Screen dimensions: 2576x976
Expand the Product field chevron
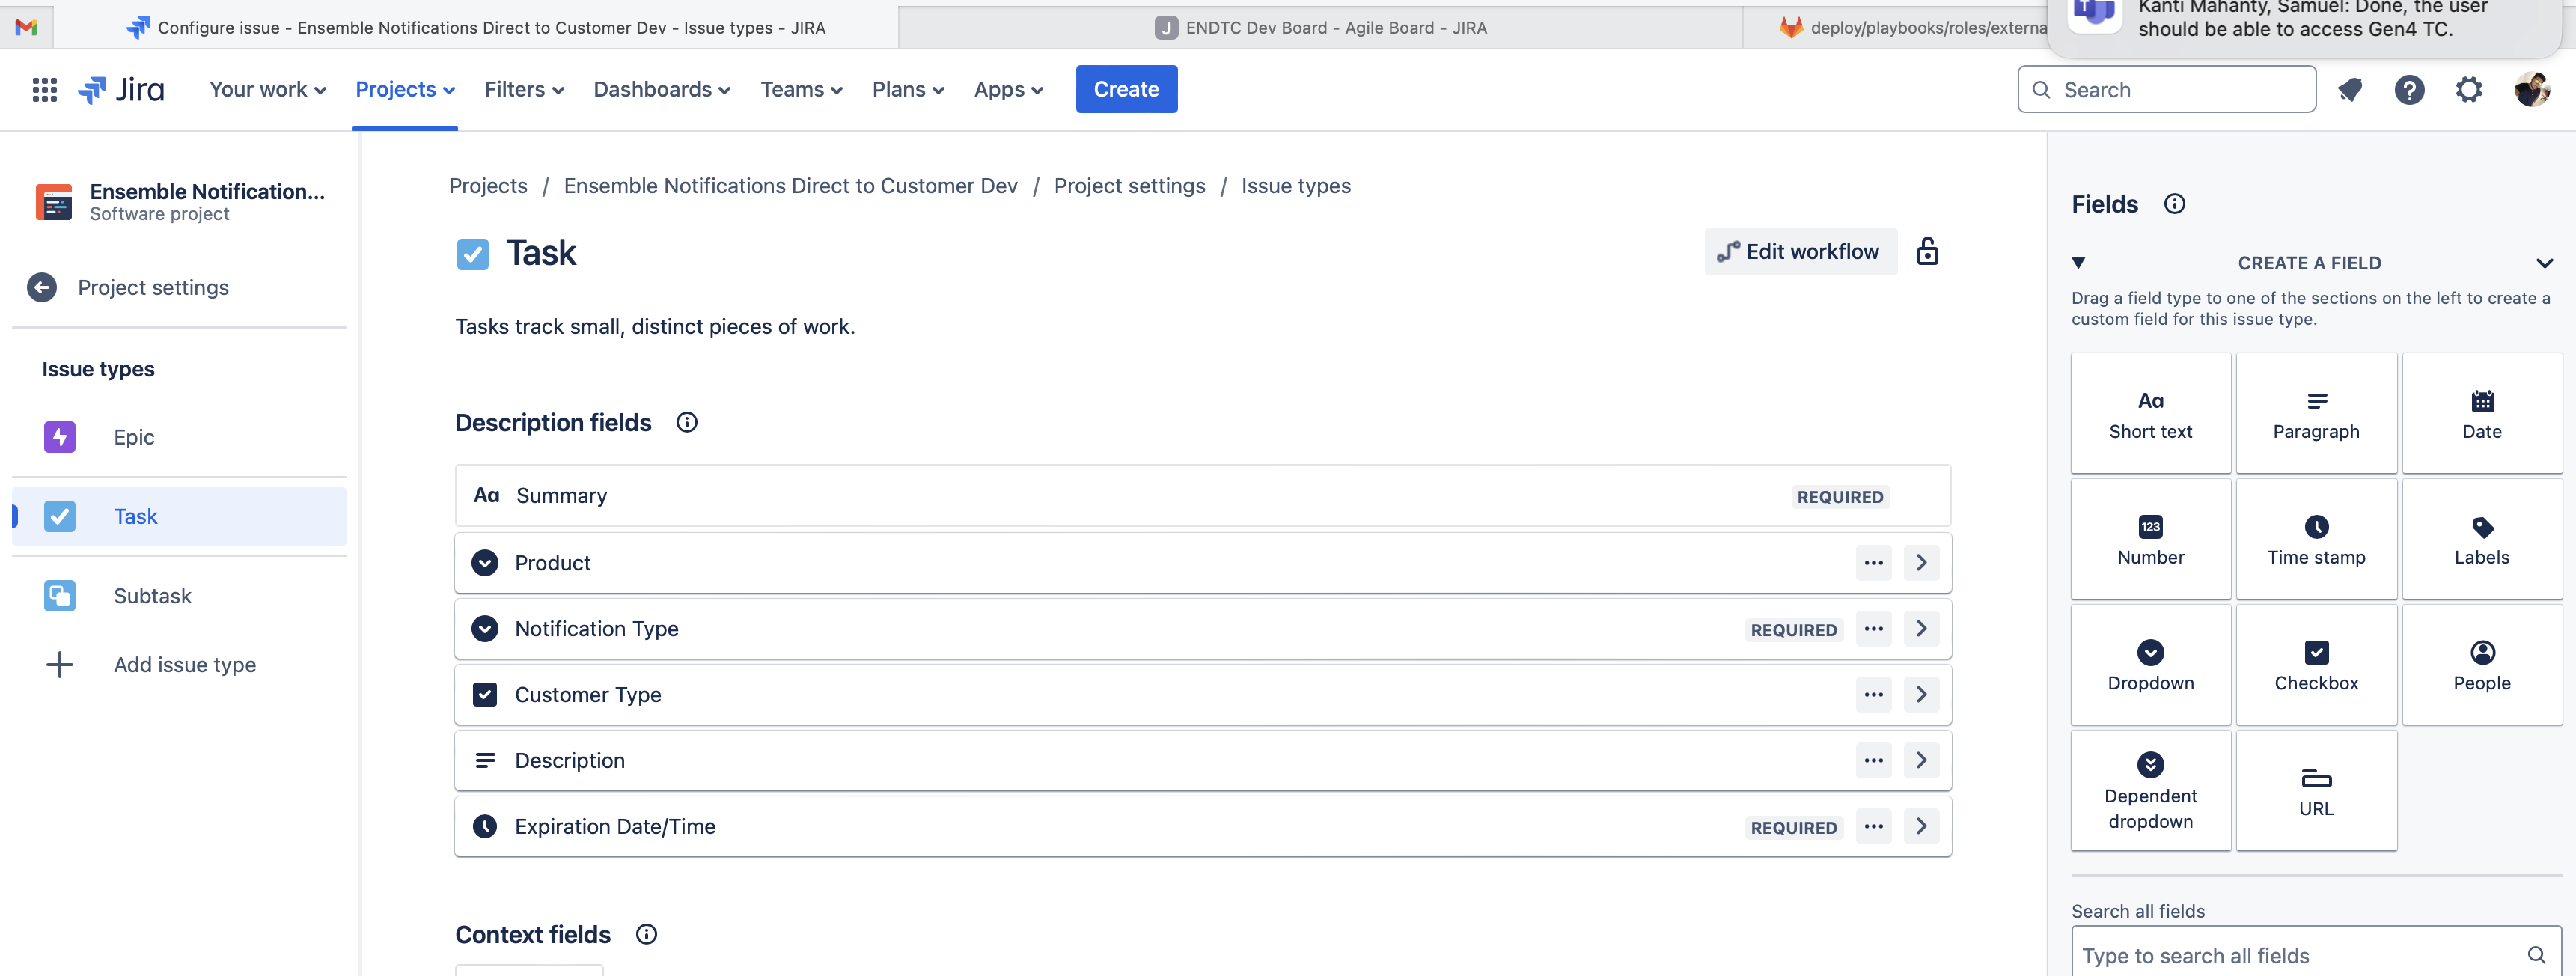[x=1921, y=563]
